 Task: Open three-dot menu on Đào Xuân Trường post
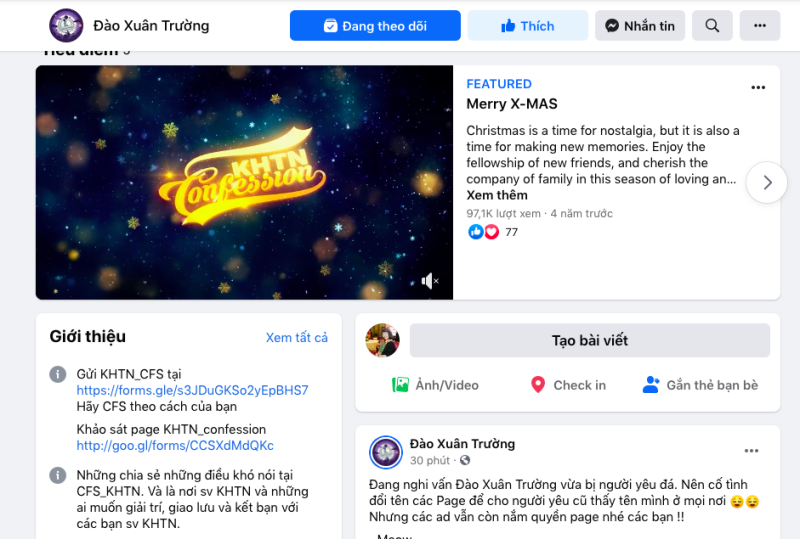(751, 451)
